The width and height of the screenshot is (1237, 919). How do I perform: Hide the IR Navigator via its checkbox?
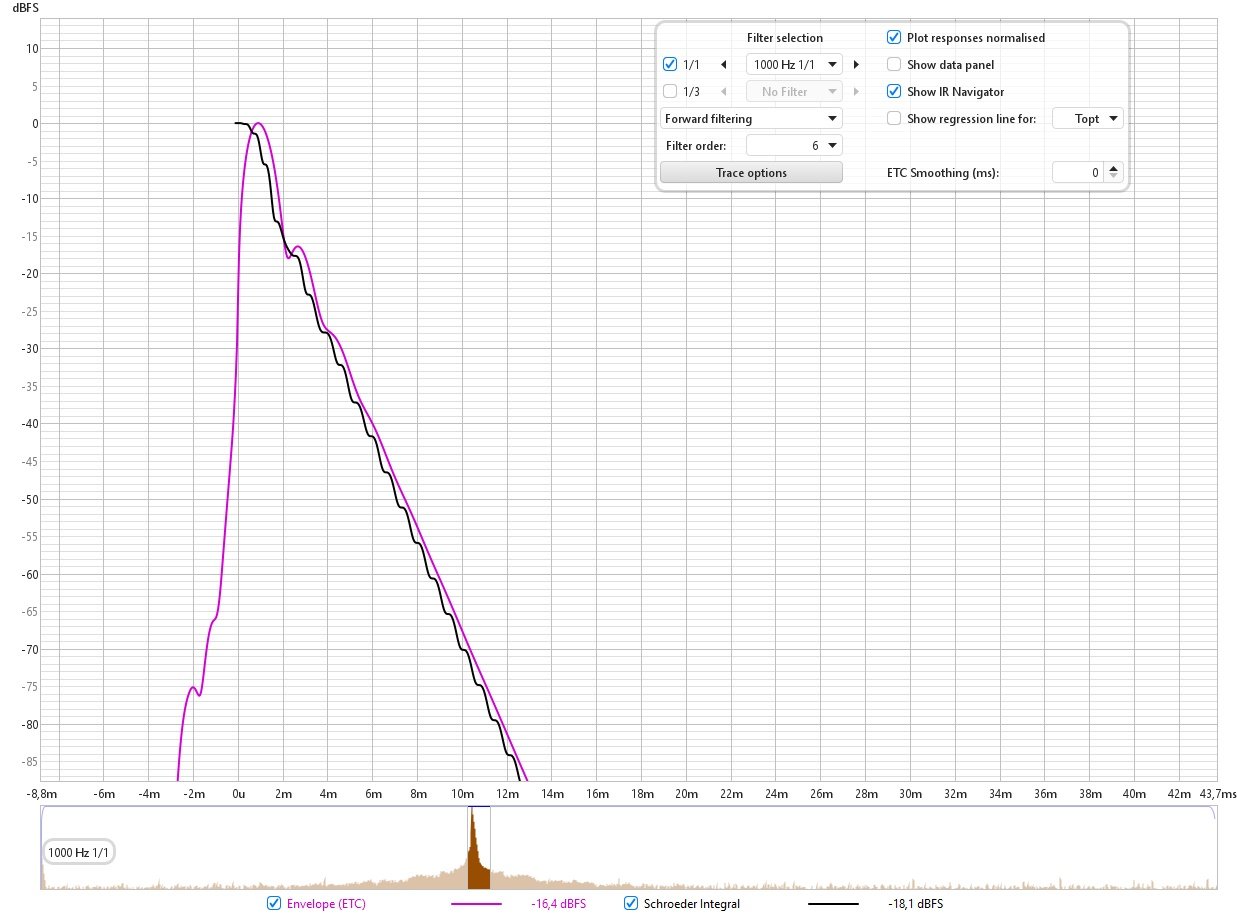pos(894,92)
